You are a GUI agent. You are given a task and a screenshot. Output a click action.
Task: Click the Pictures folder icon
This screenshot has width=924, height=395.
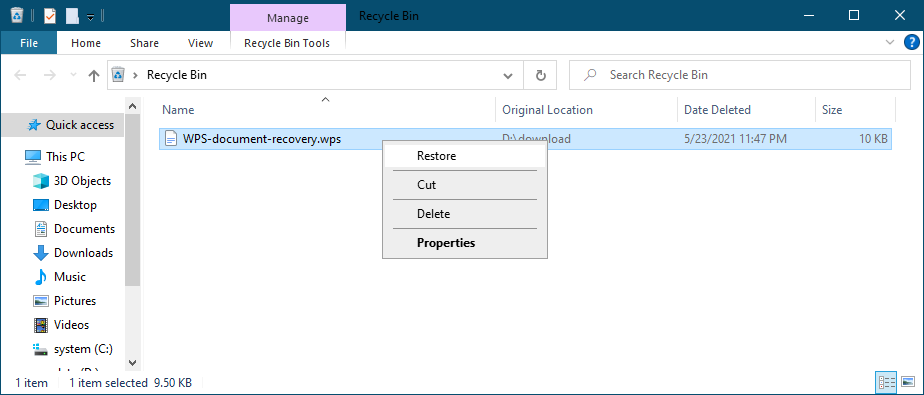(x=40, y=301)
